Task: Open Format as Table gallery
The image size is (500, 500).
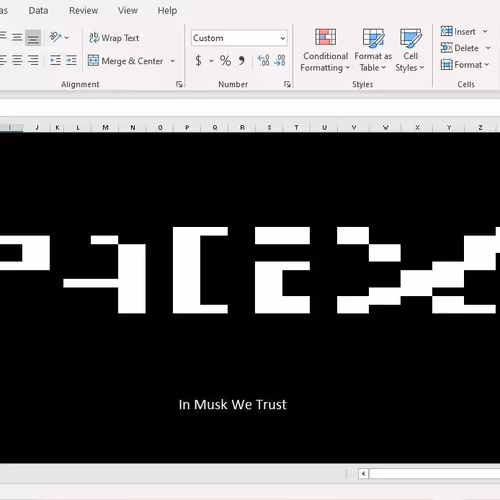Action: pos(373,50)
